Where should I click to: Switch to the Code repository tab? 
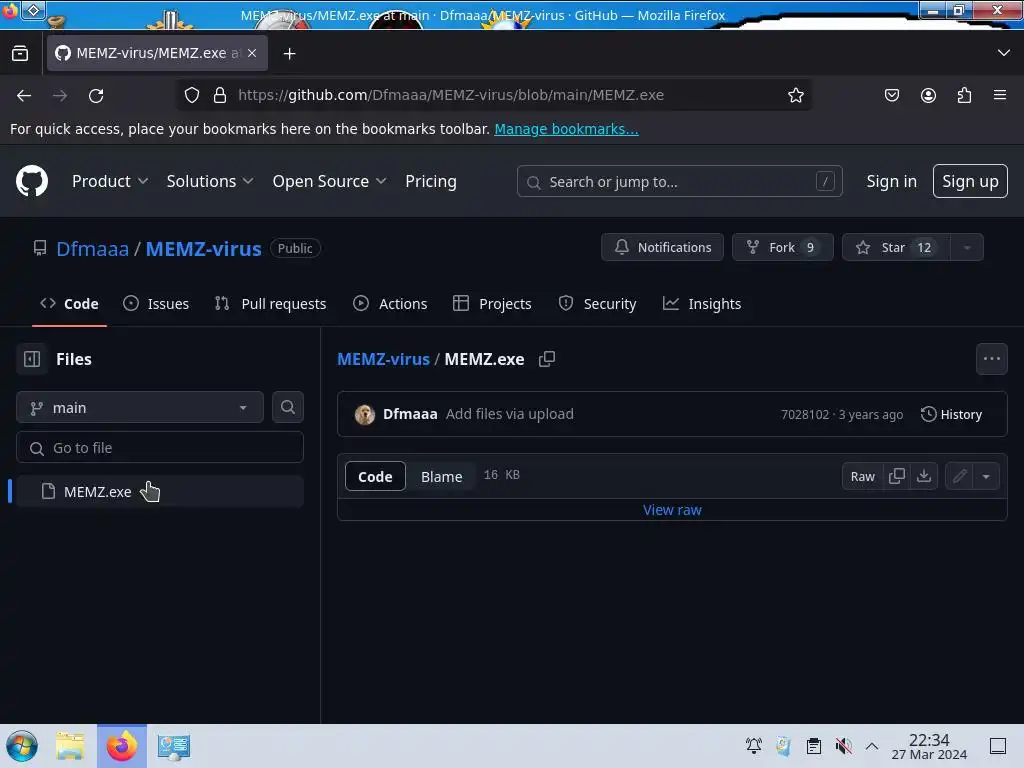[x=69, y=304]
